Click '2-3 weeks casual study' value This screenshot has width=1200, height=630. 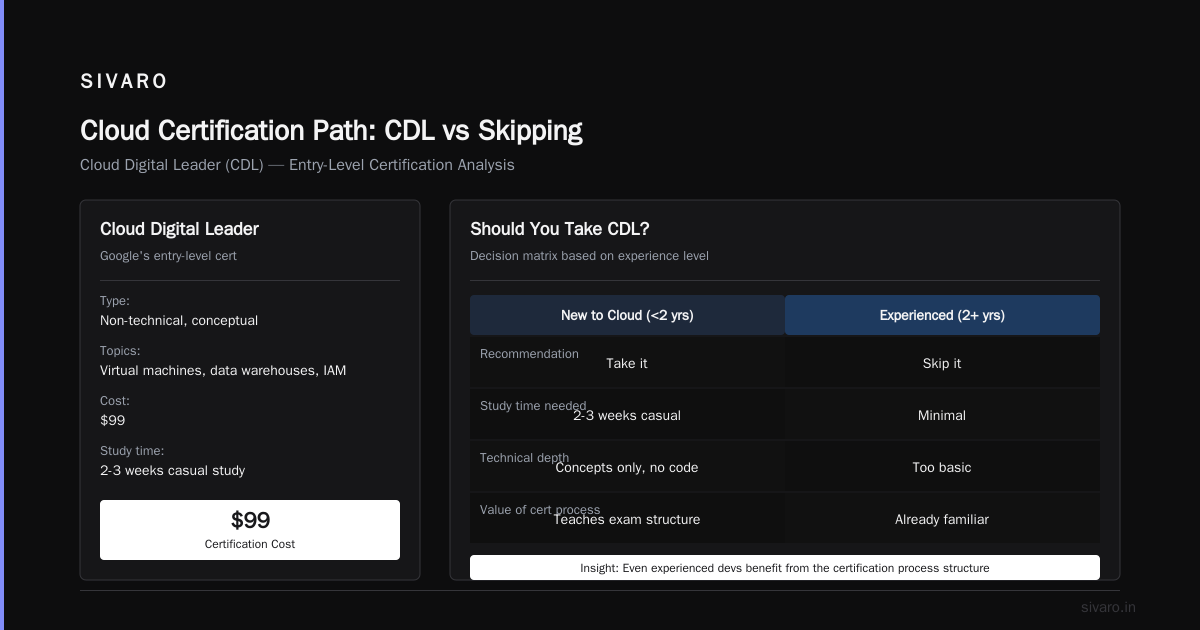[172, 471]
